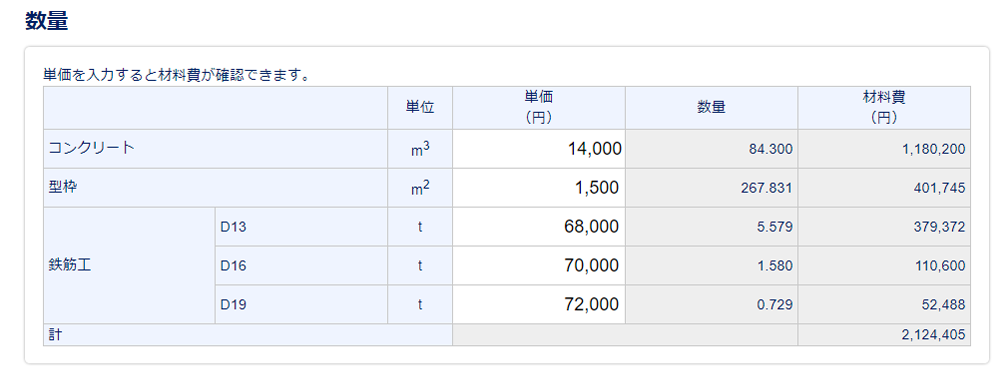The image size is (1000, 374).
Task: Click the D19 unit price field 72,000
Action: (x=538, y=304)
